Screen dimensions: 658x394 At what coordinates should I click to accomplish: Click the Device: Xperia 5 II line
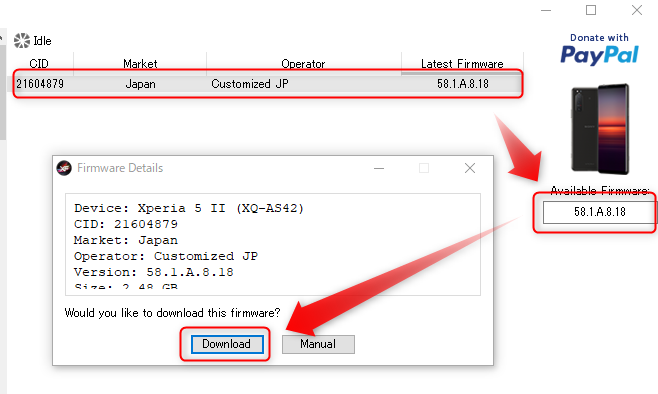click(x=189, y=208)
